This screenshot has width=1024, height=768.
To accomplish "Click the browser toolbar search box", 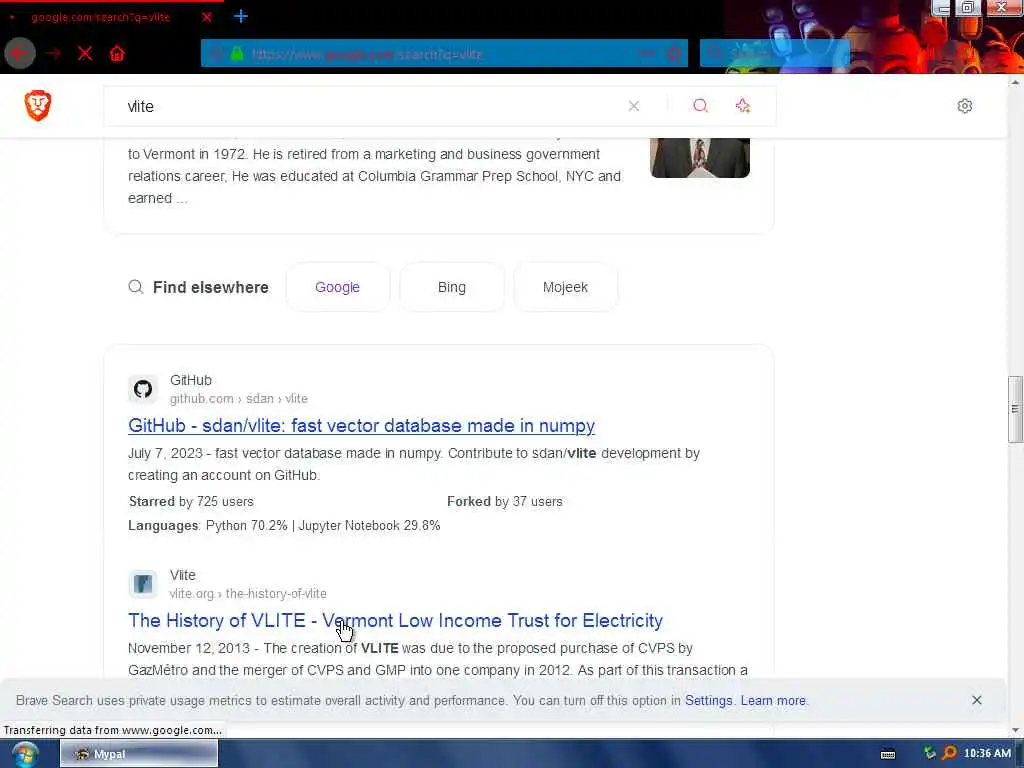I will tap(775, 54).
